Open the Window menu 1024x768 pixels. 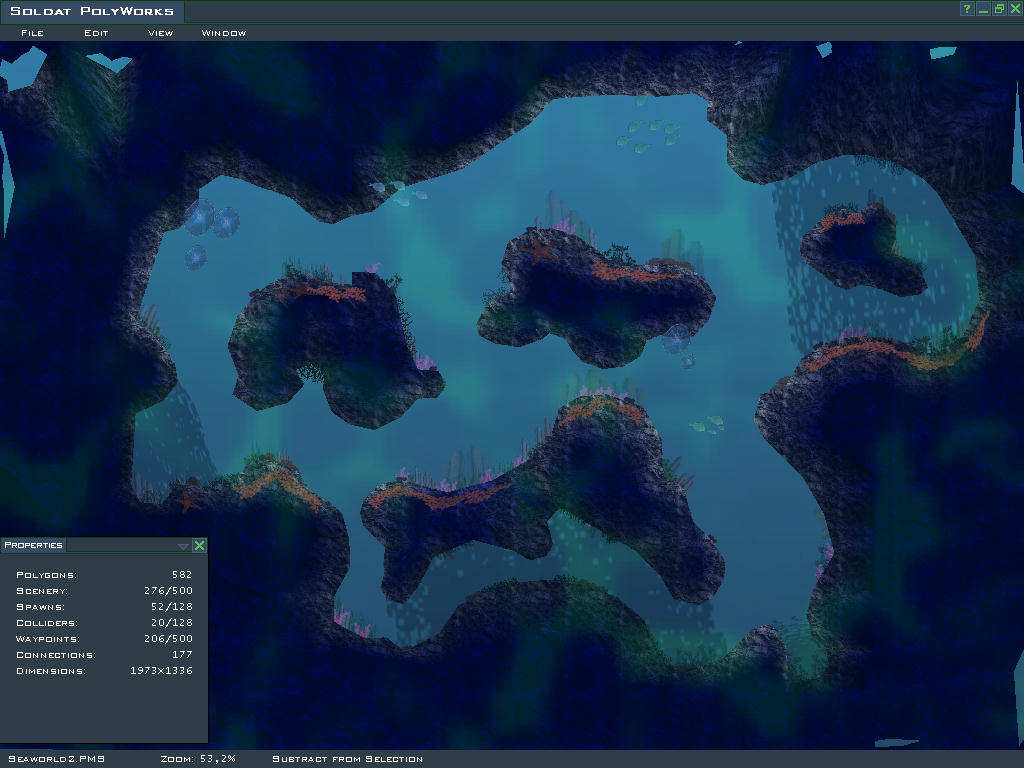(x=224, y=33)
